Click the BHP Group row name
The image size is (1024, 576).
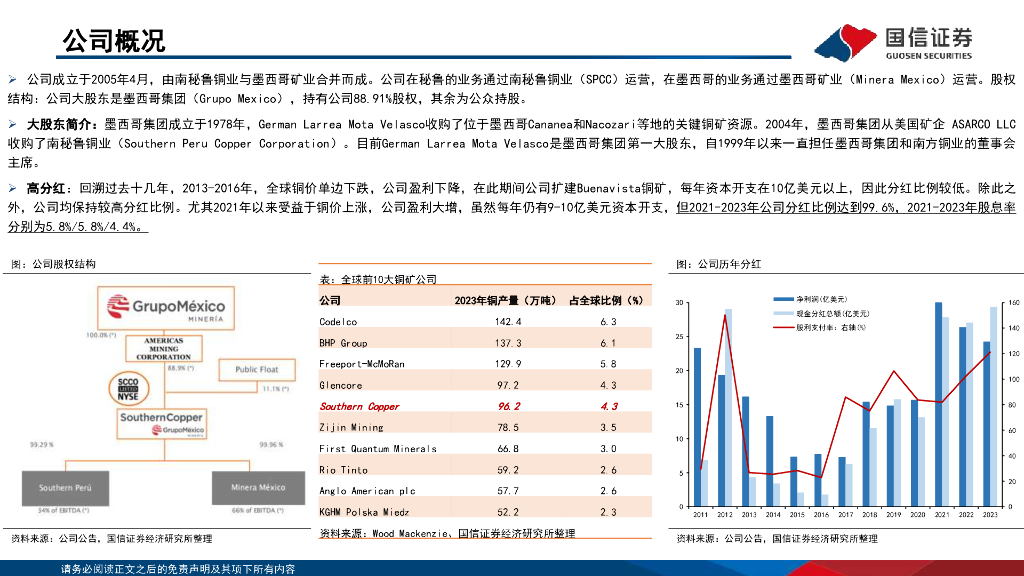tap(344, 343)
